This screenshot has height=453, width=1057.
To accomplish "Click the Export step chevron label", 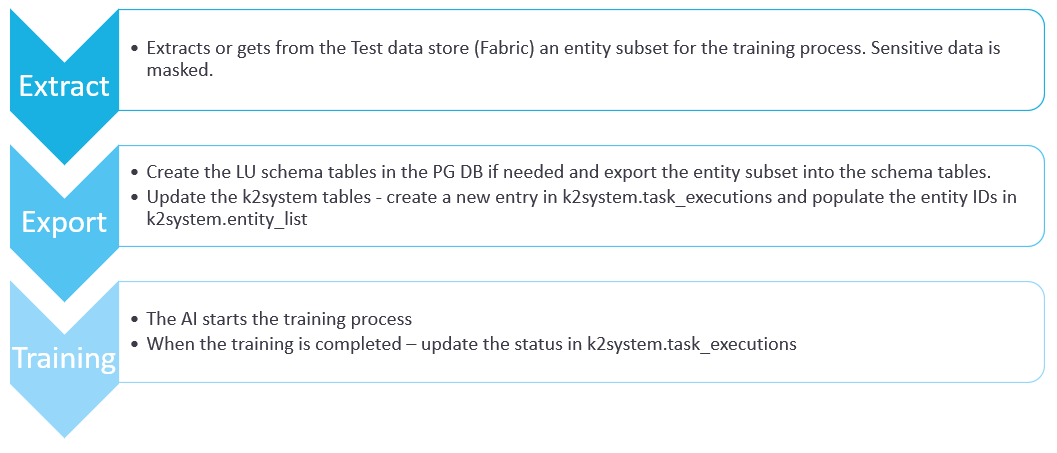I will click(x=65, y=221).
